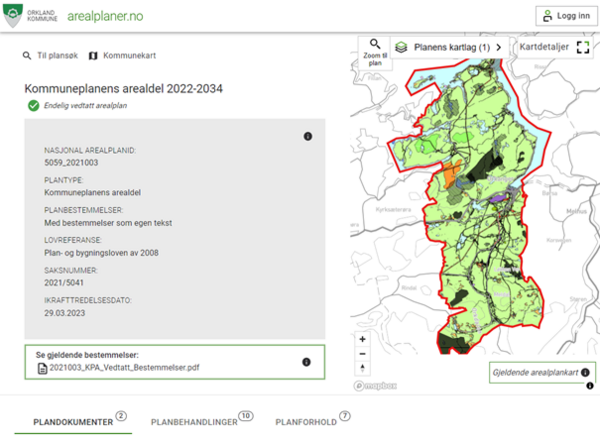
Task: Open the Kartdetaljer panel
Action: pyautogui.click(x=543, y=47)
